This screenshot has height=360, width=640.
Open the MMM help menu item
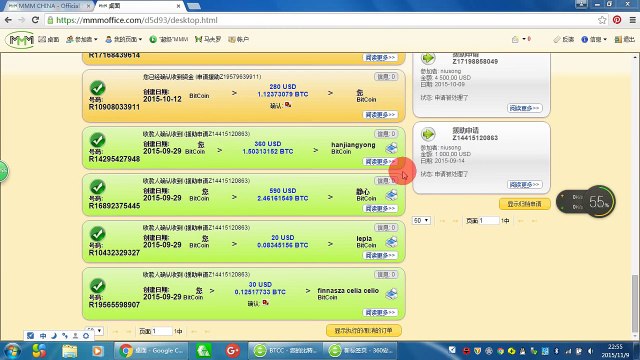point(169,40)
